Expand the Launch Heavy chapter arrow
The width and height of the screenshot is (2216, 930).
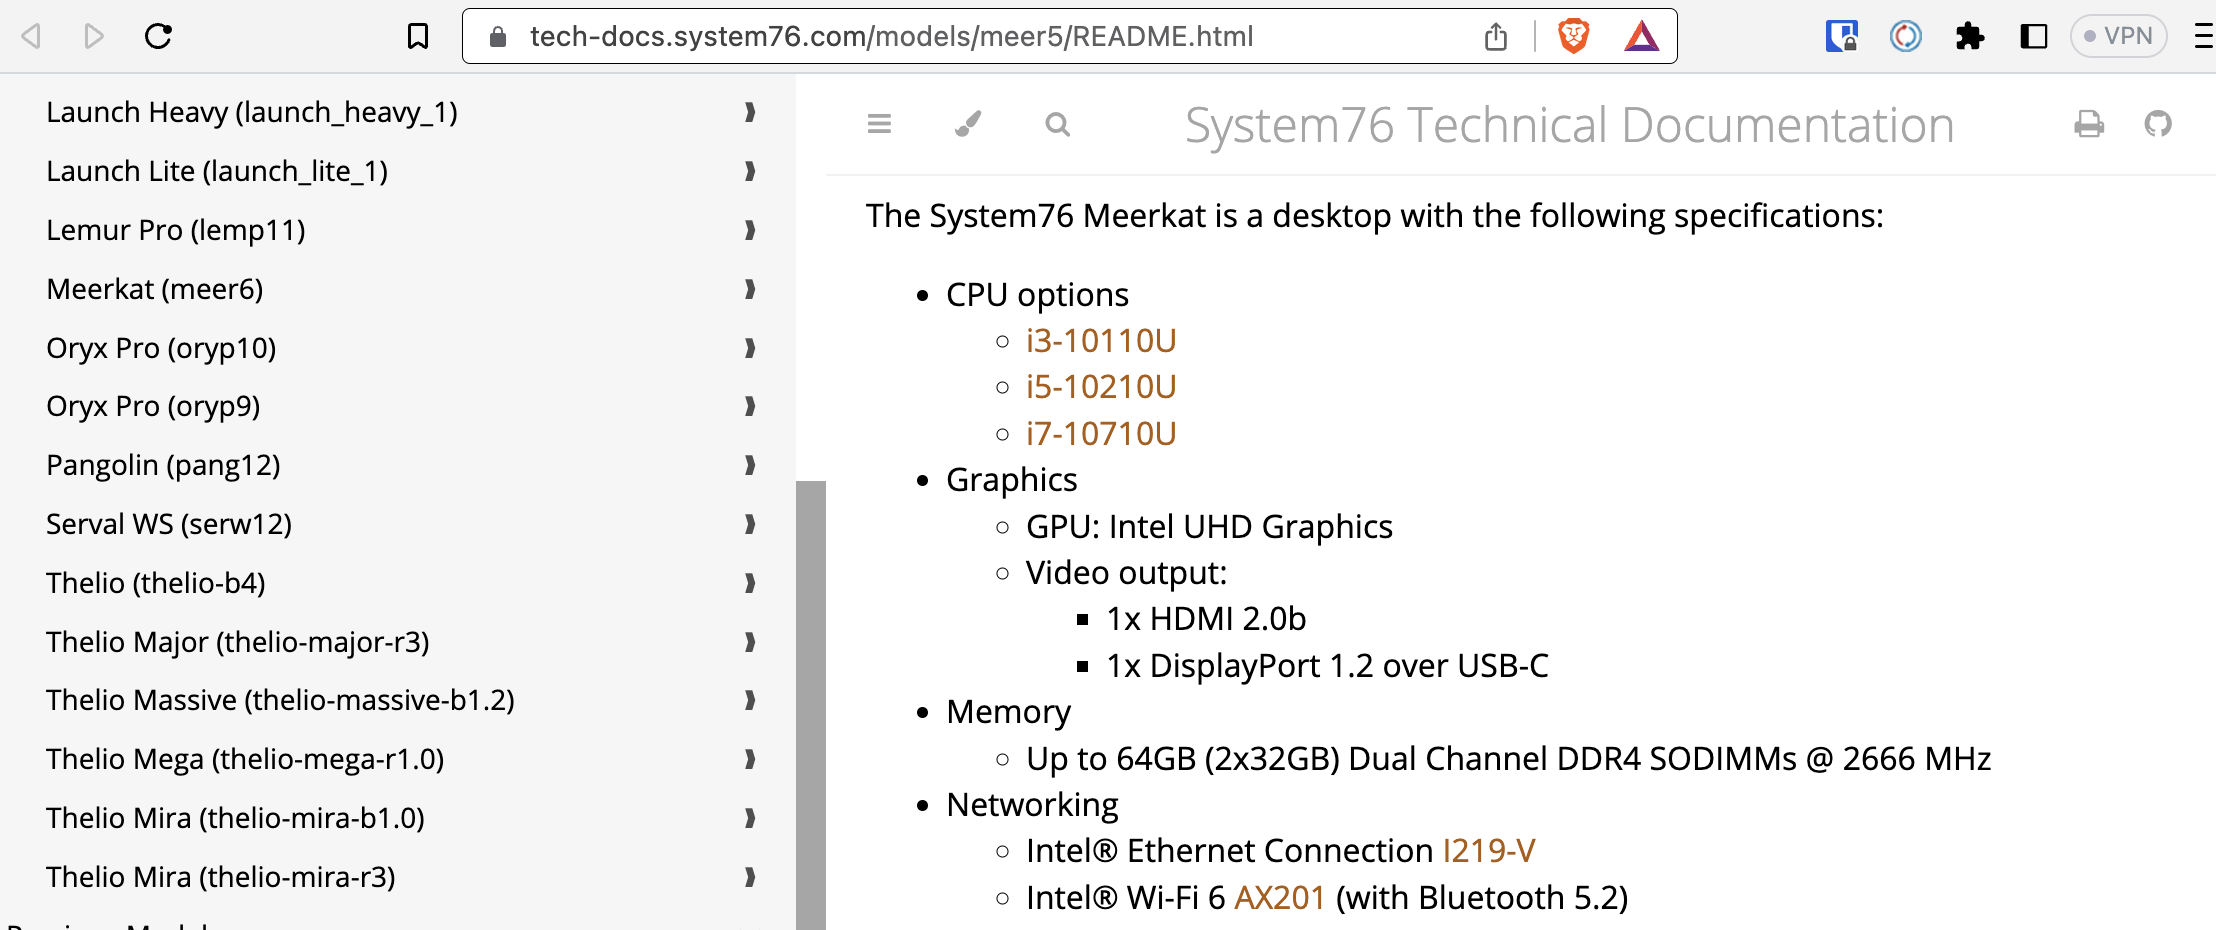pos(750,112)
